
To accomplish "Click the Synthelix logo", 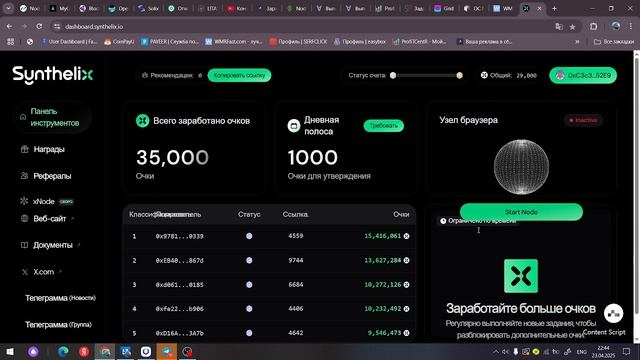I will coord(53,75).
